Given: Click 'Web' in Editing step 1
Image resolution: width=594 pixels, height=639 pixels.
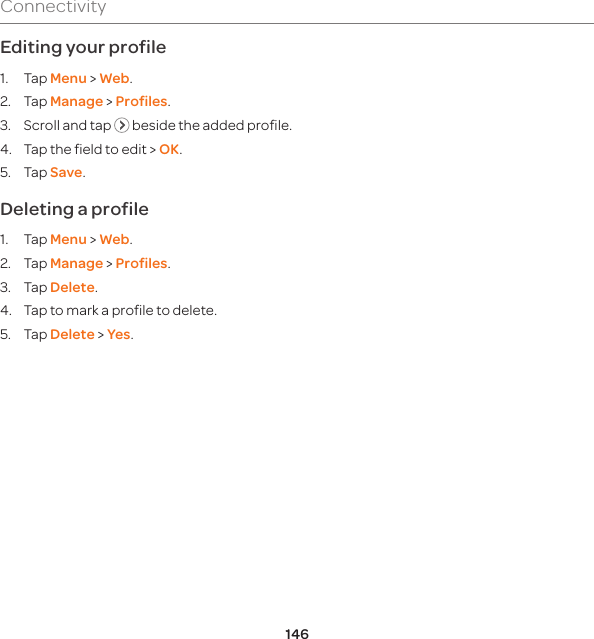Looking at the screenshot, I should click(x=114, y=78).
